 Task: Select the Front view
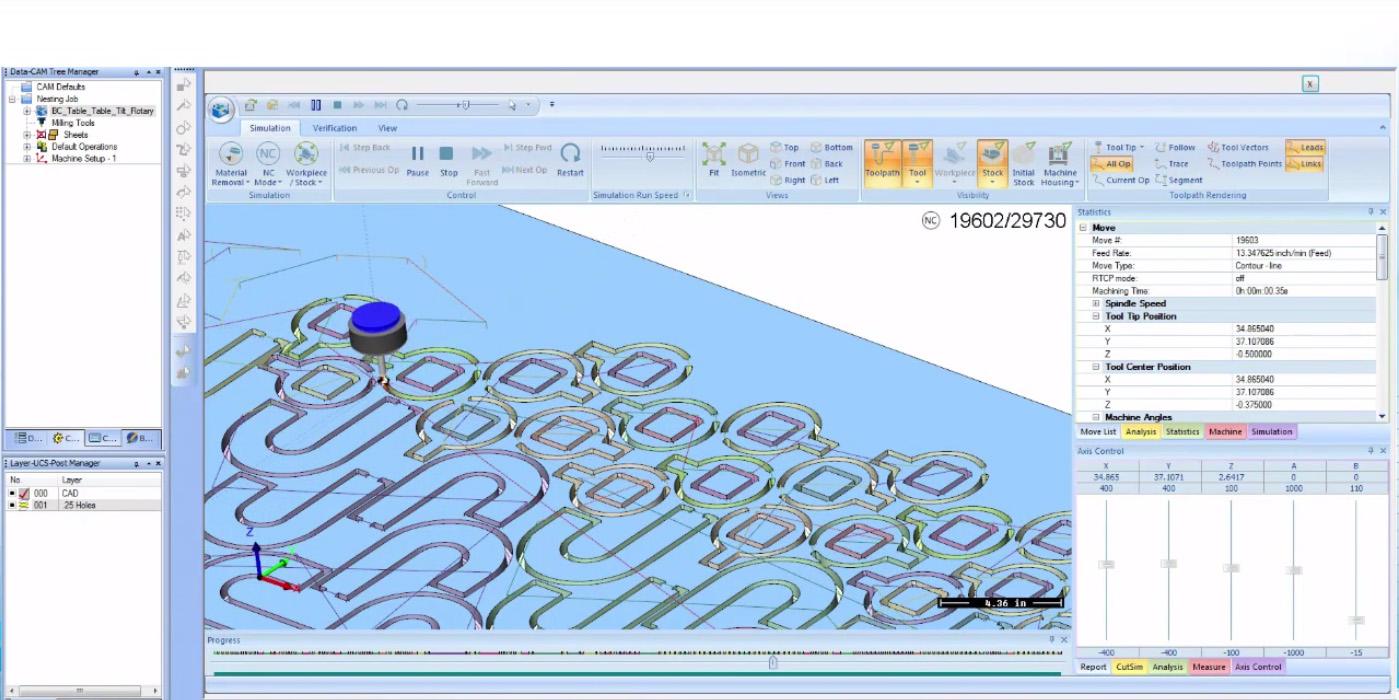pyautogui.click(x=788, y=164)
